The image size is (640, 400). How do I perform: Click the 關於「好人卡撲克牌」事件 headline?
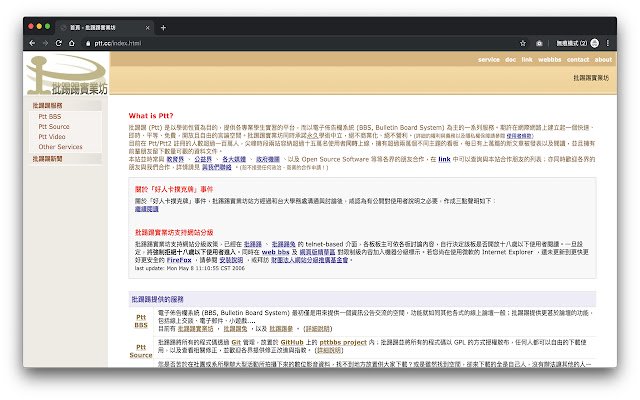174,189
